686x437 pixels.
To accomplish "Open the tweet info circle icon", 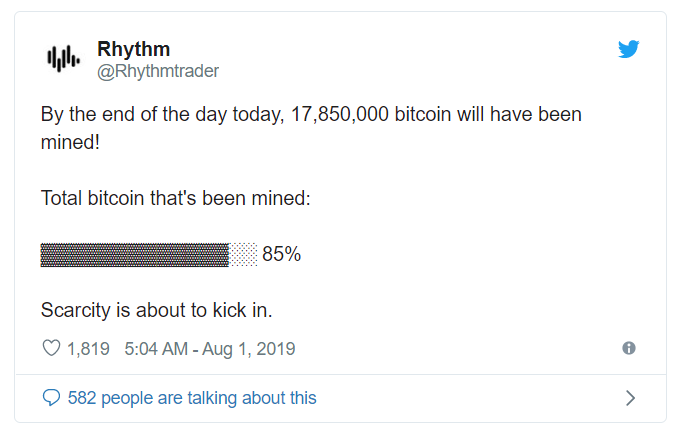I will click(x=629, y=349).
